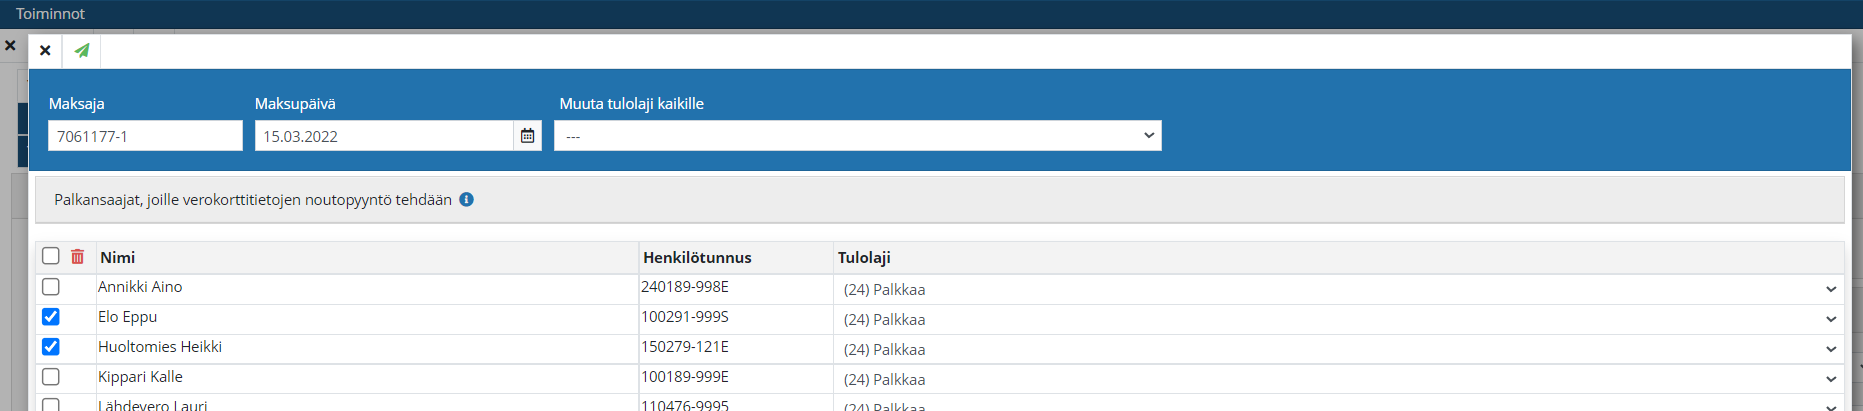Open Tulolaji dropdown for Kippari Kalle
The width and height of the screenshot is (1863, 411).
(x=1338, y=380)
